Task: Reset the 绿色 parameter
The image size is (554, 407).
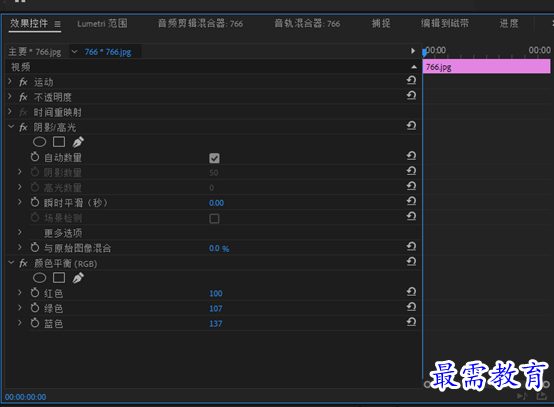Action: click(x=411, y=307)
